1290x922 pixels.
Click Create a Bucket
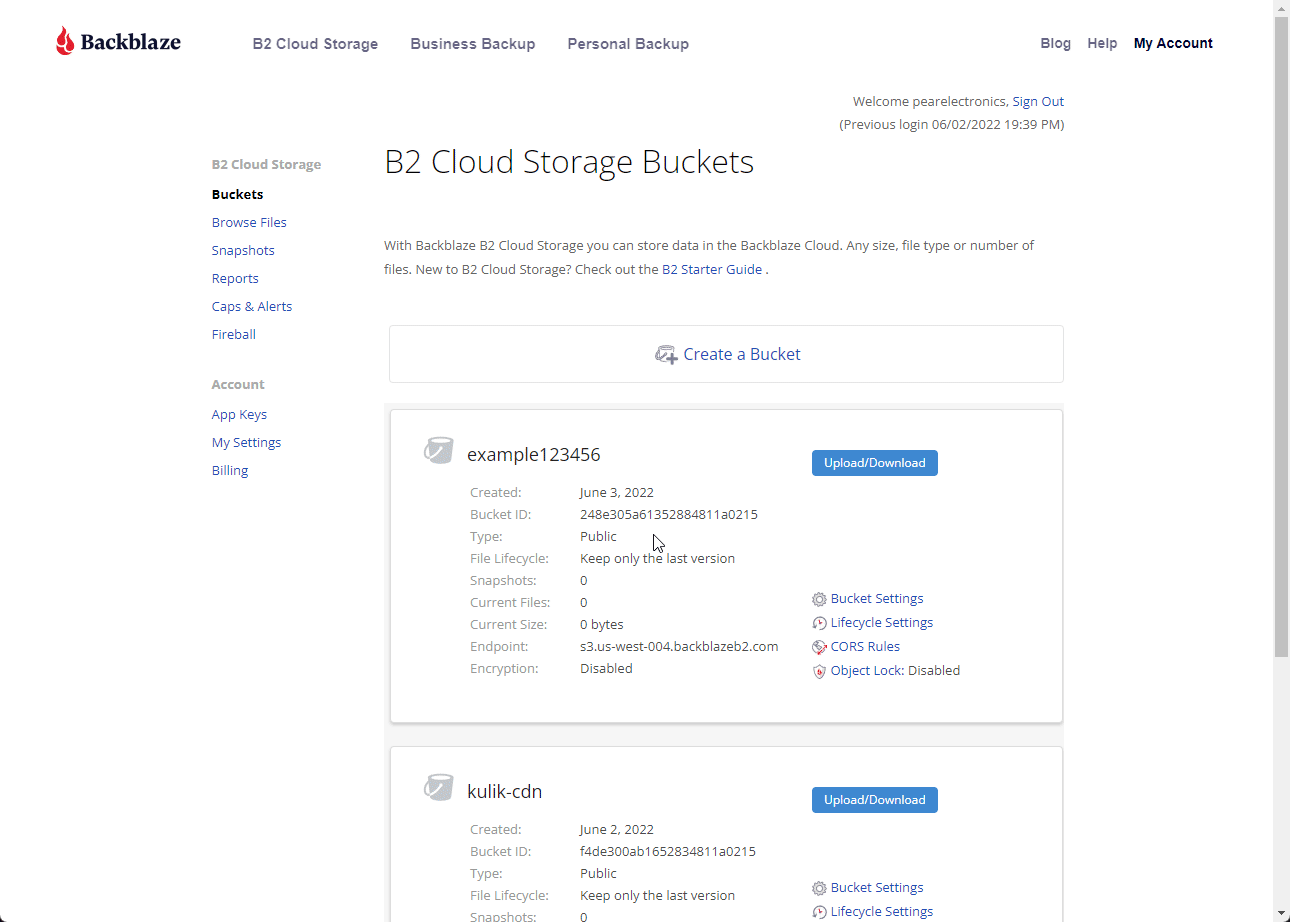[726, 354]
